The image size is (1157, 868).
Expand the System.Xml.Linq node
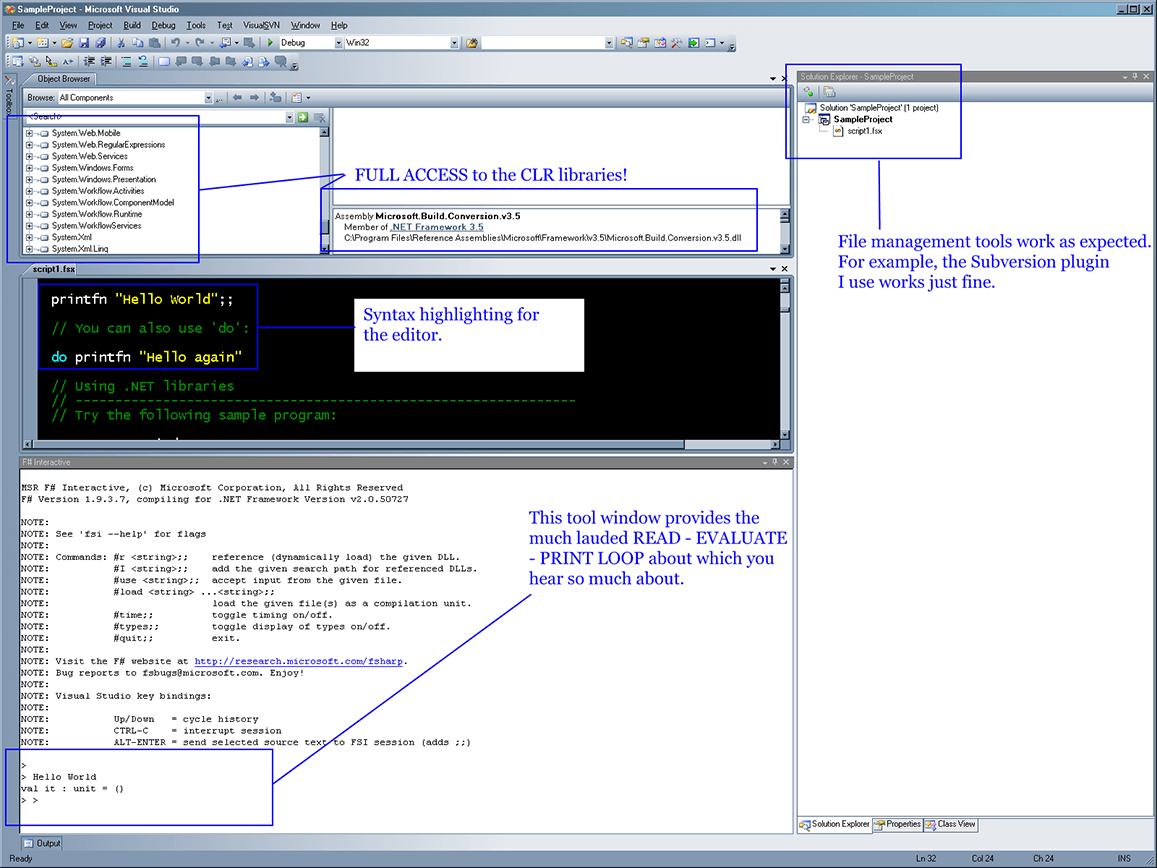click(30, 249)
